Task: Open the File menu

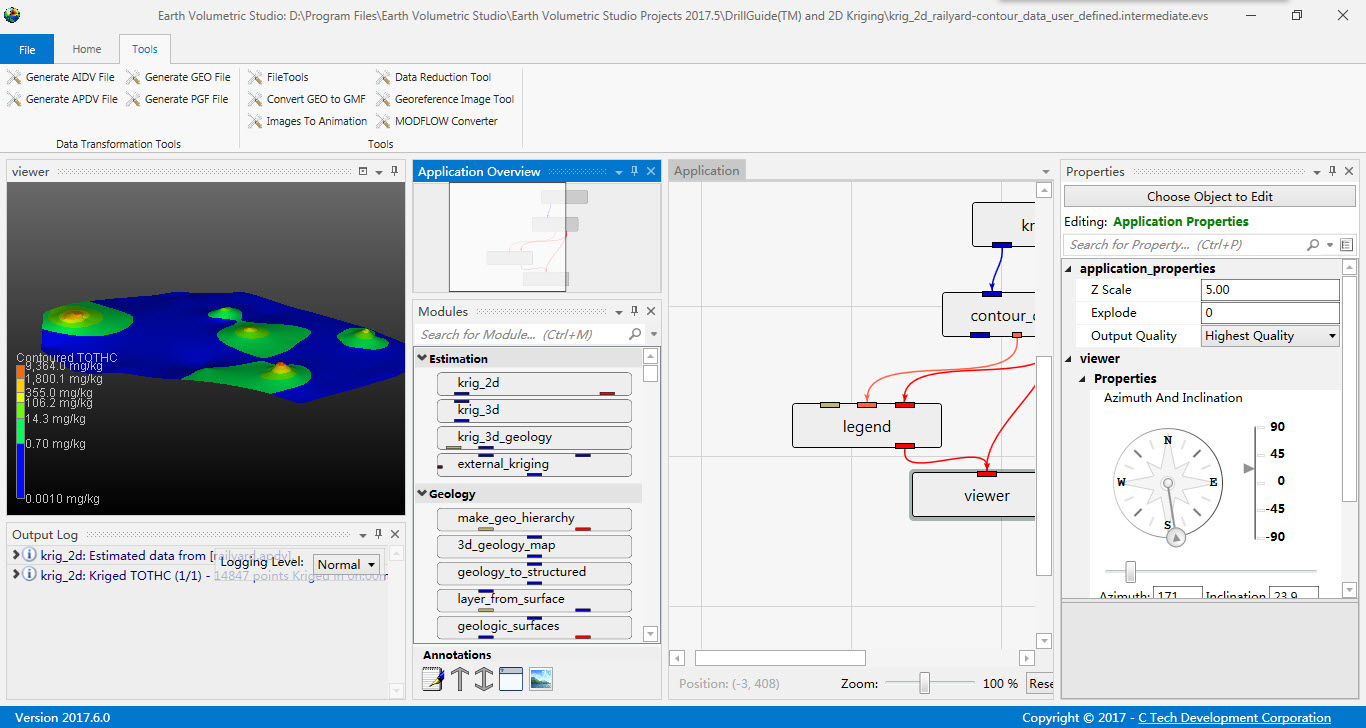Action: pyautogui.click(x=27, y=49)
